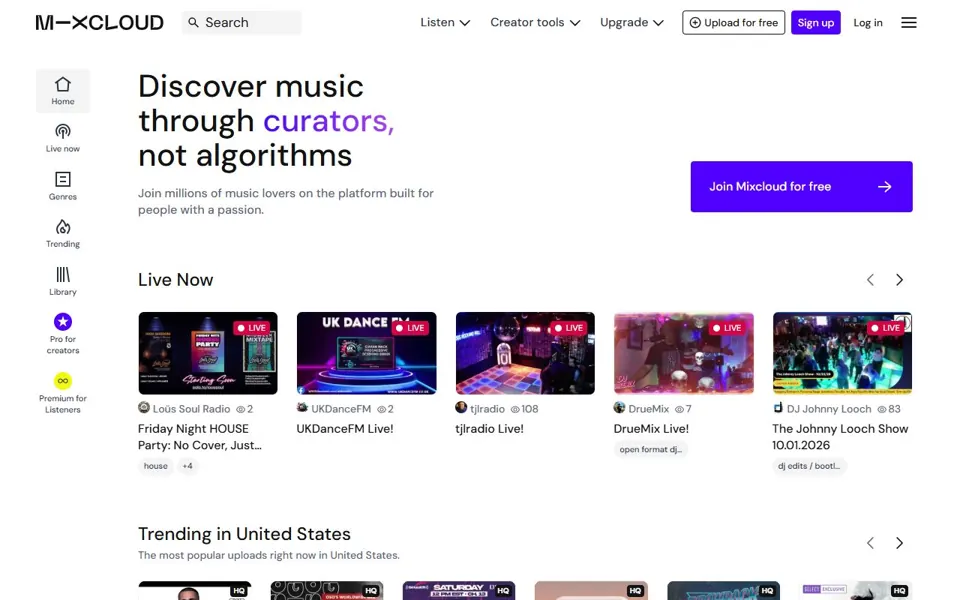Click UKDanceFM avatar icon
This screenshot has width=960, height=600.
tap(302, 407)
